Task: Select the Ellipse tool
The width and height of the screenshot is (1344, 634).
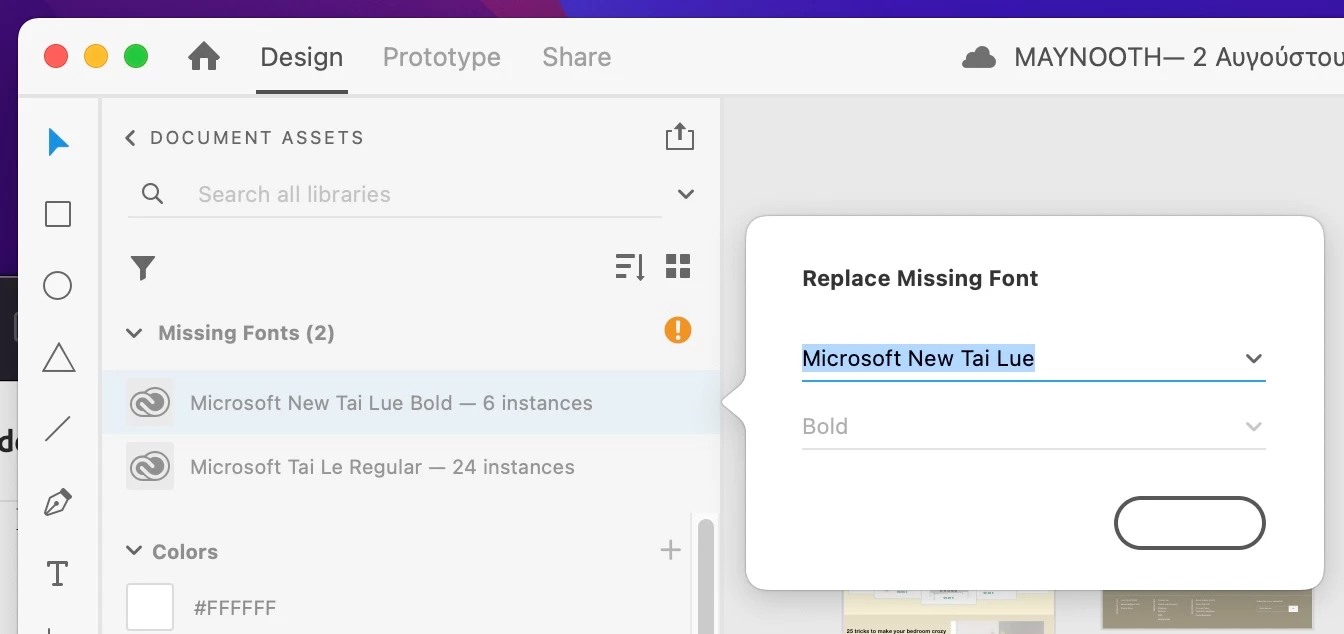Action: tap(58, 286)
